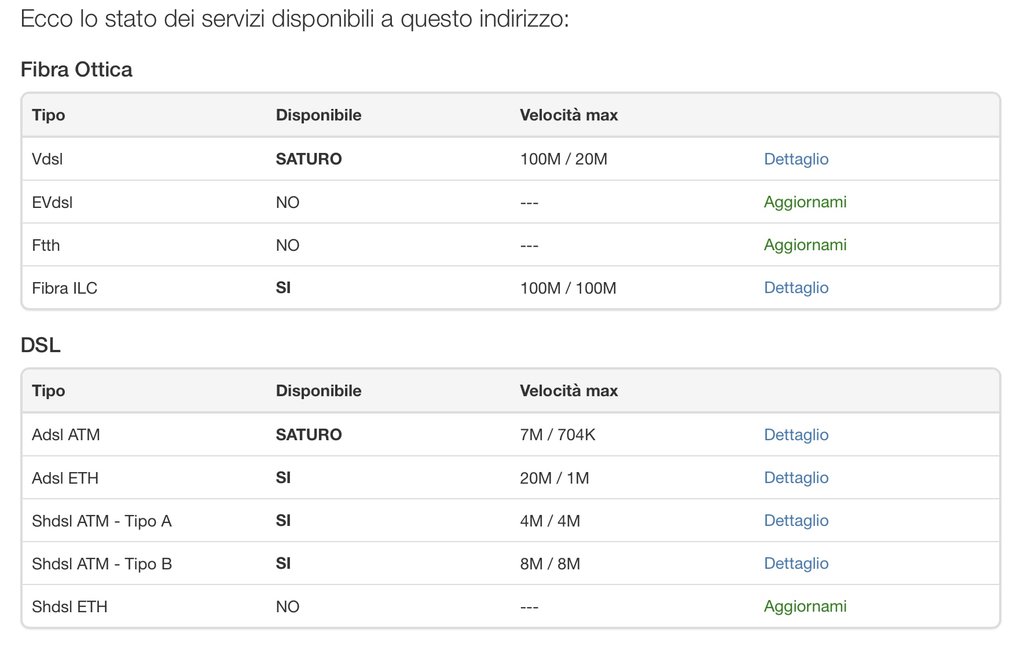Click Aggiornami for Shdsl ETH
1024x647 pixels.
pos(805,607)
